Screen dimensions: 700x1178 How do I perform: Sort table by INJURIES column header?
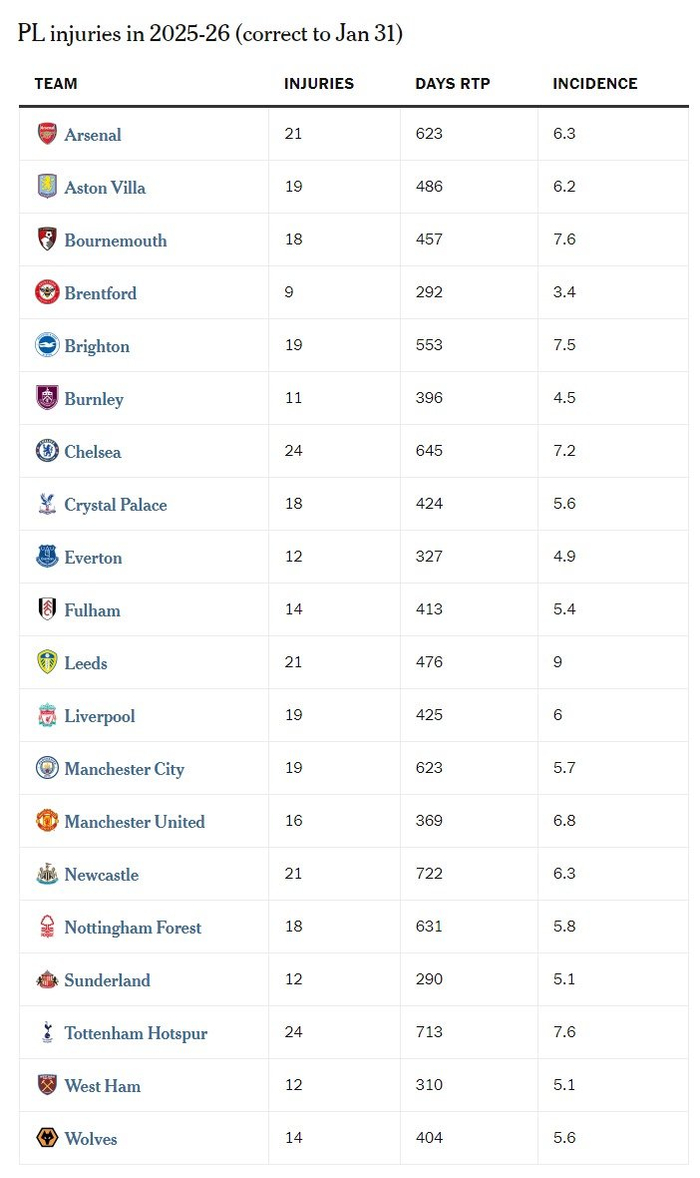pyautogui.click(x=319, y=84)
